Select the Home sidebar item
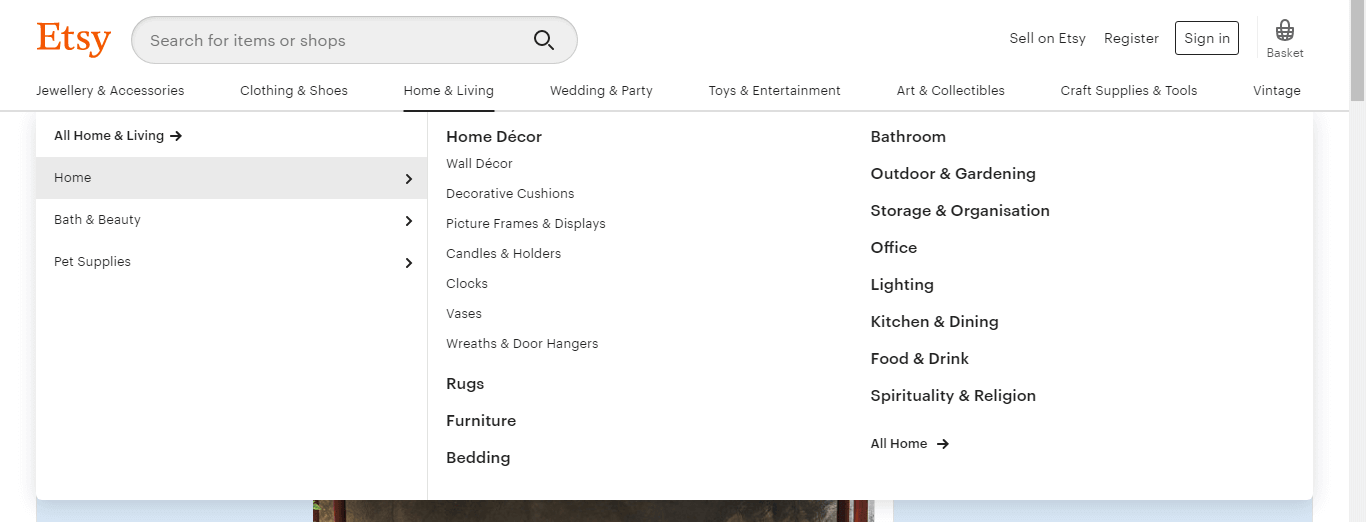The image size is (1366, 522). [x=232, y=178]
